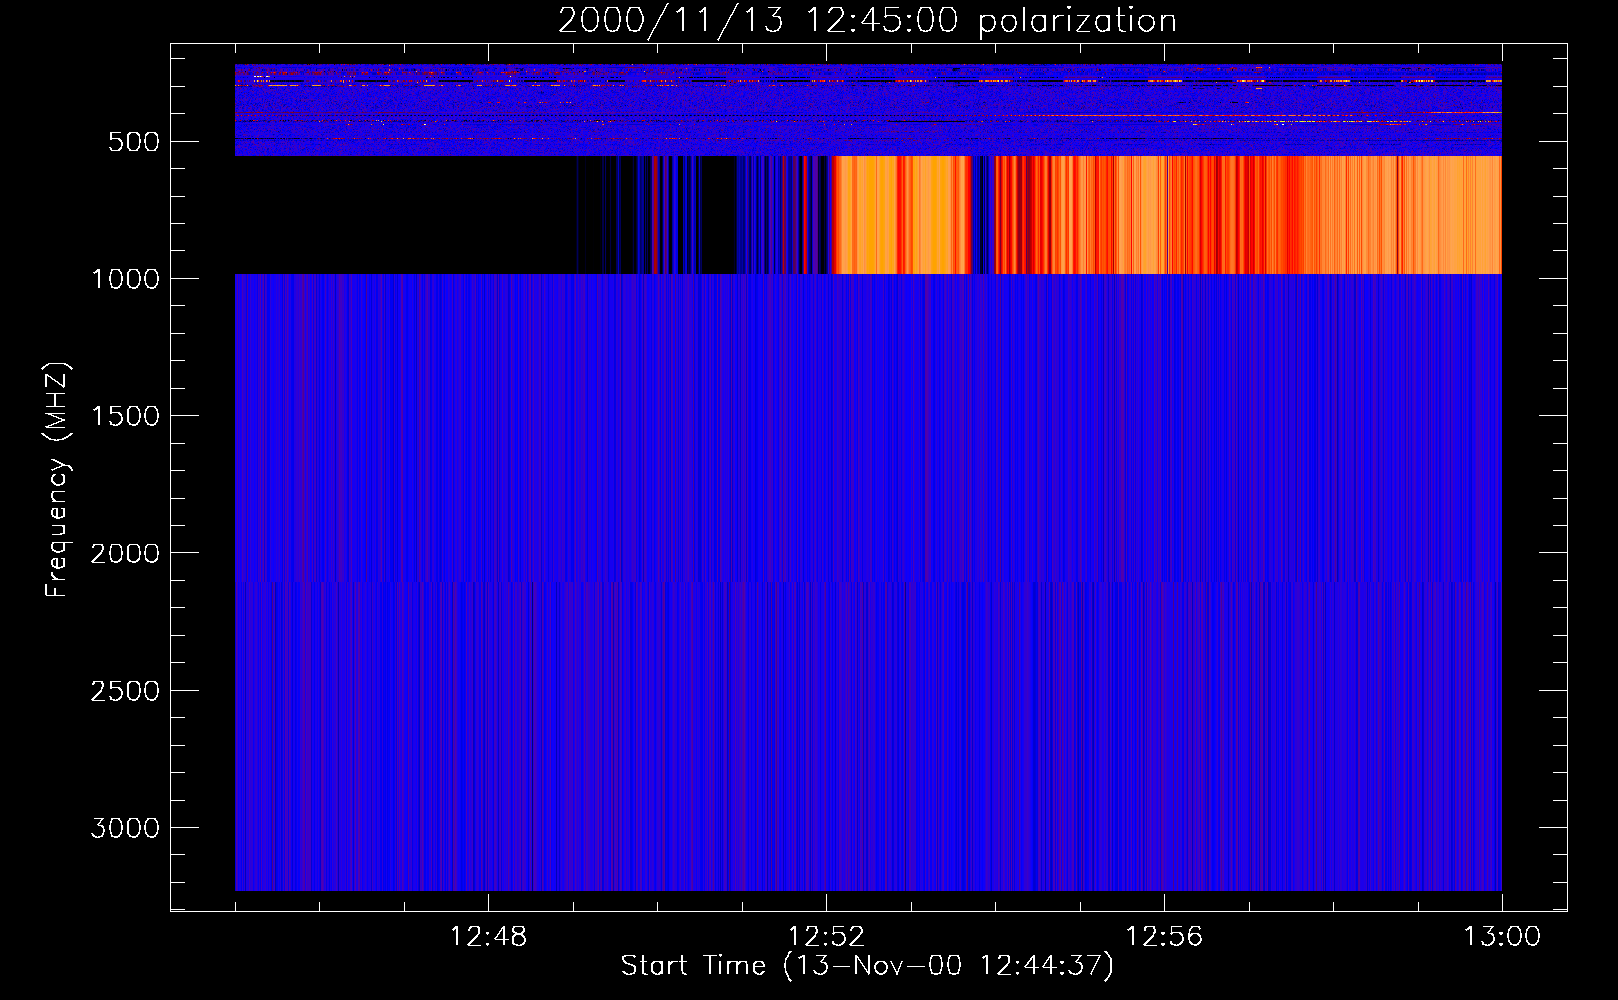Click the black data gap between 500 and 1000 MHz

click(x=405, y=215)
